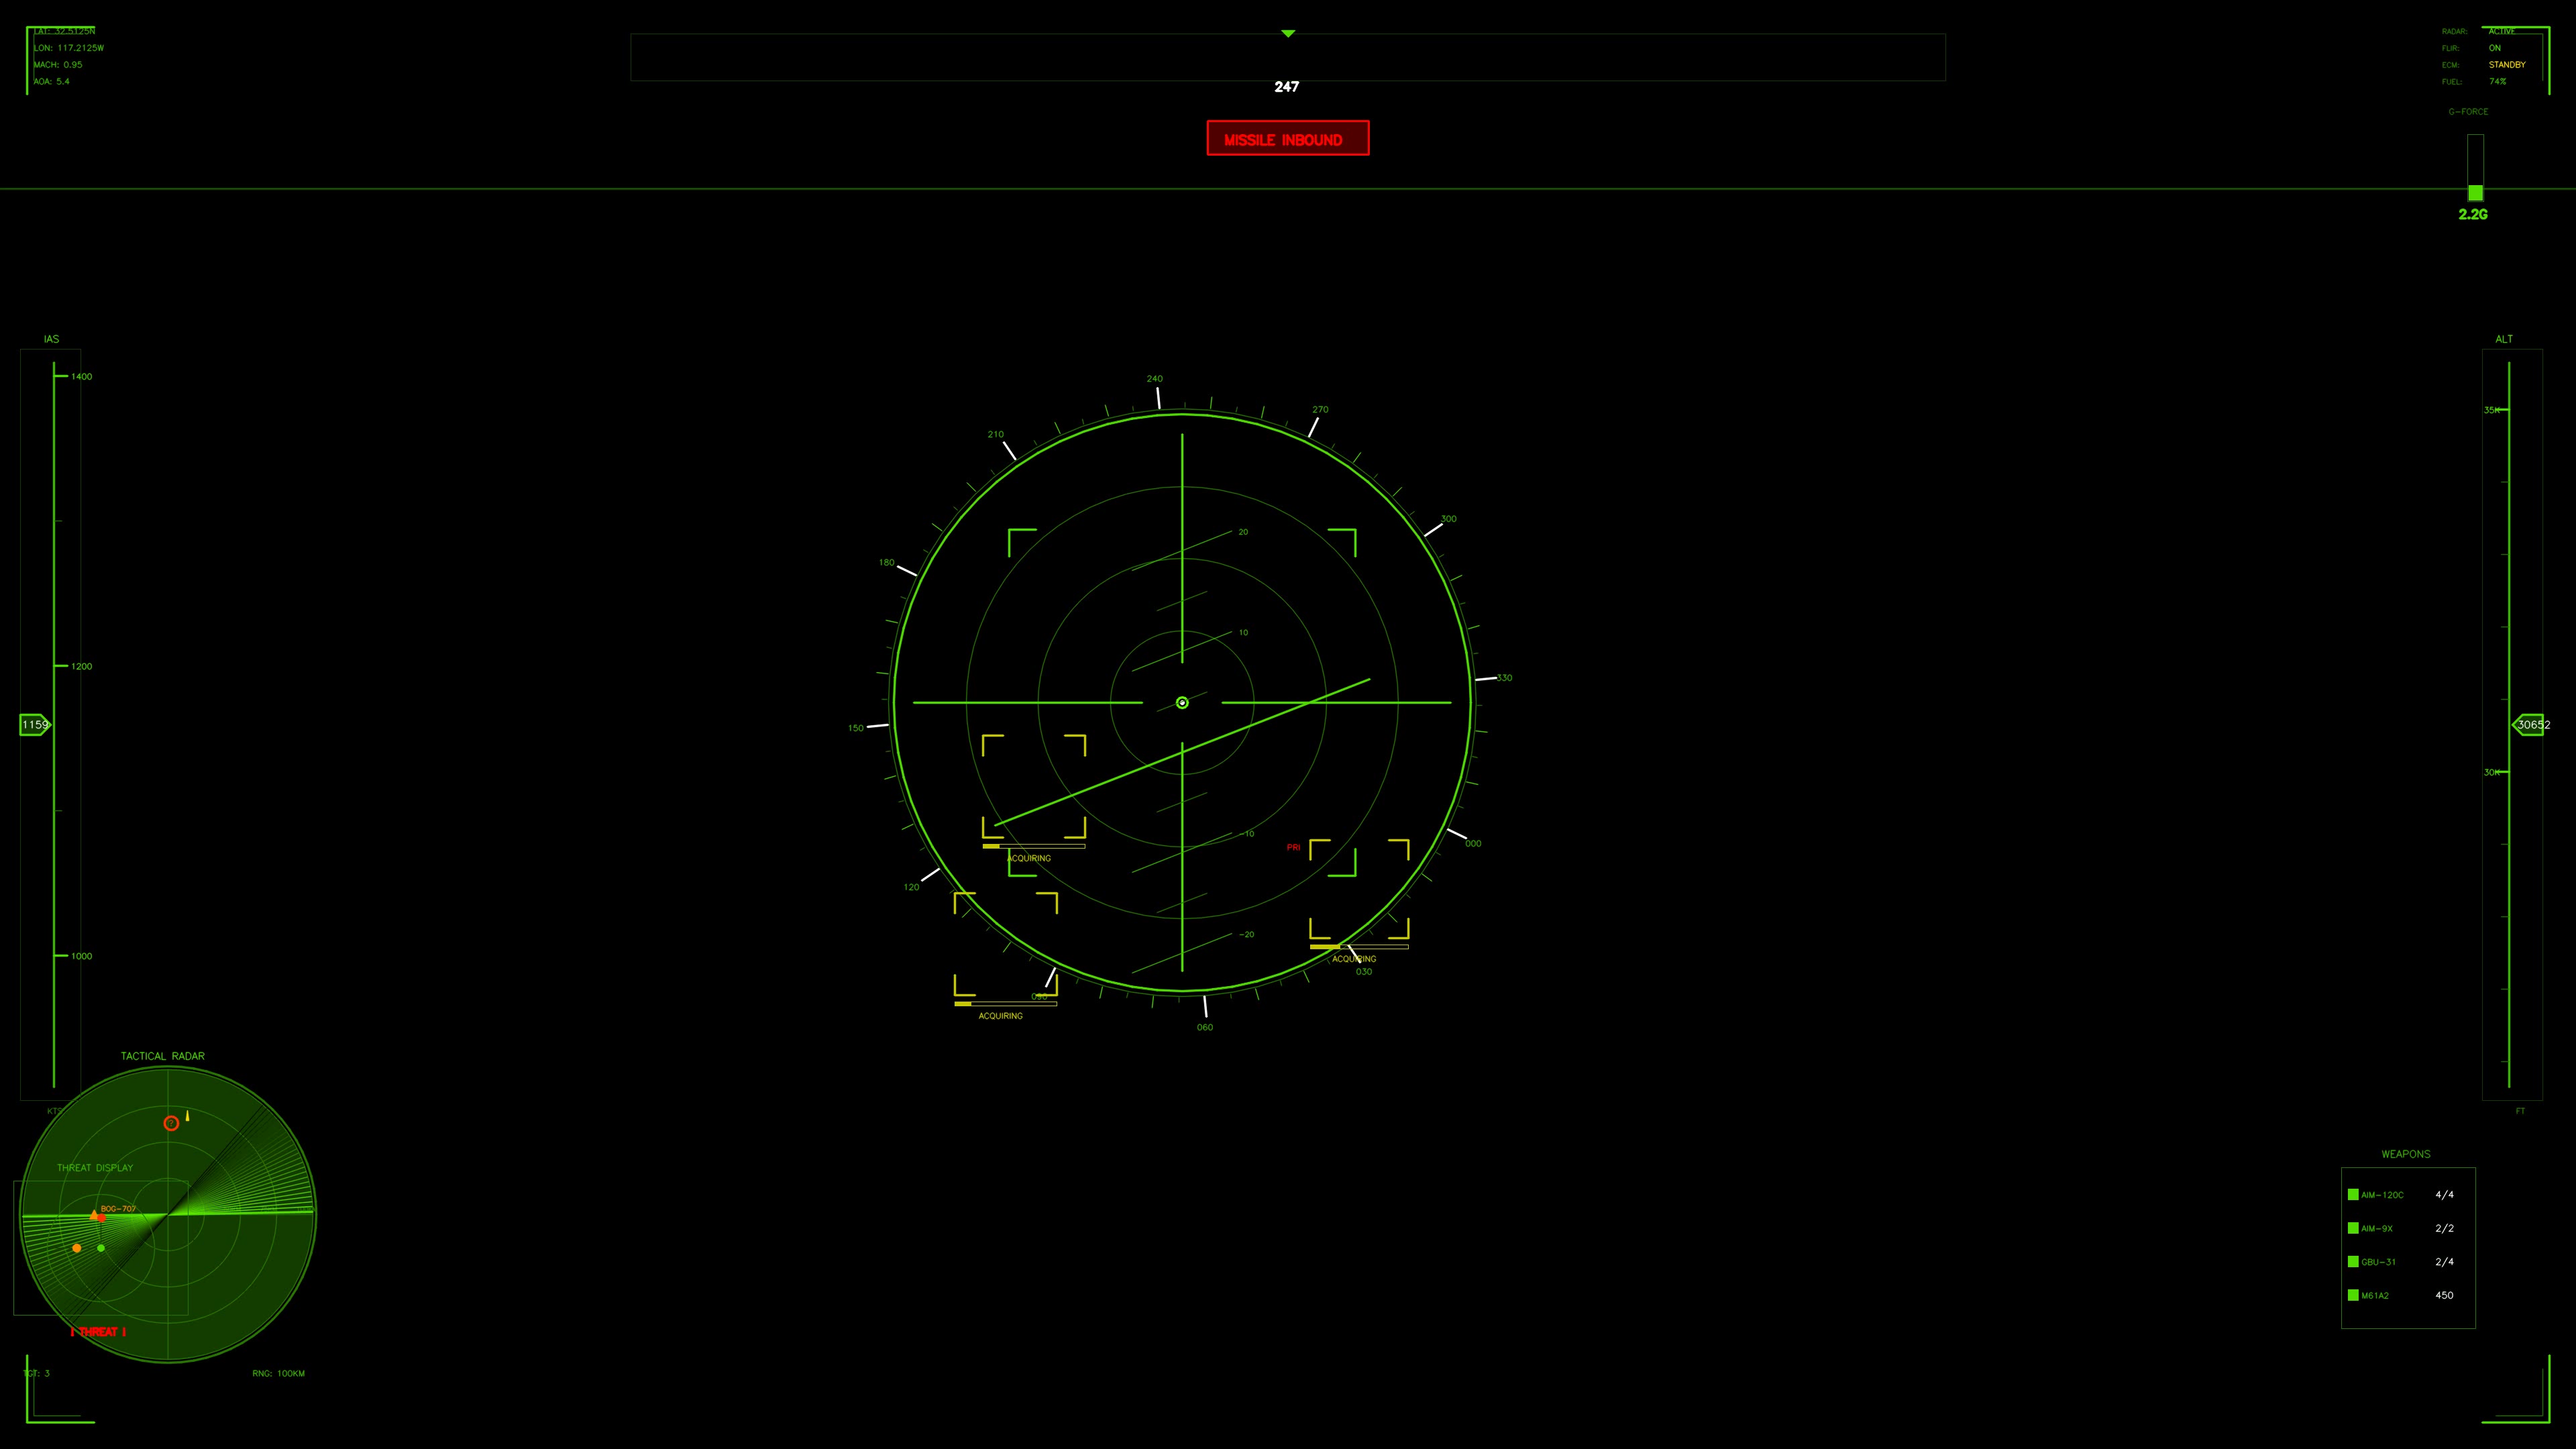Click the orange threat dot on threat display
The image size is (2576, 1449).
click(x=77, y=1249)
